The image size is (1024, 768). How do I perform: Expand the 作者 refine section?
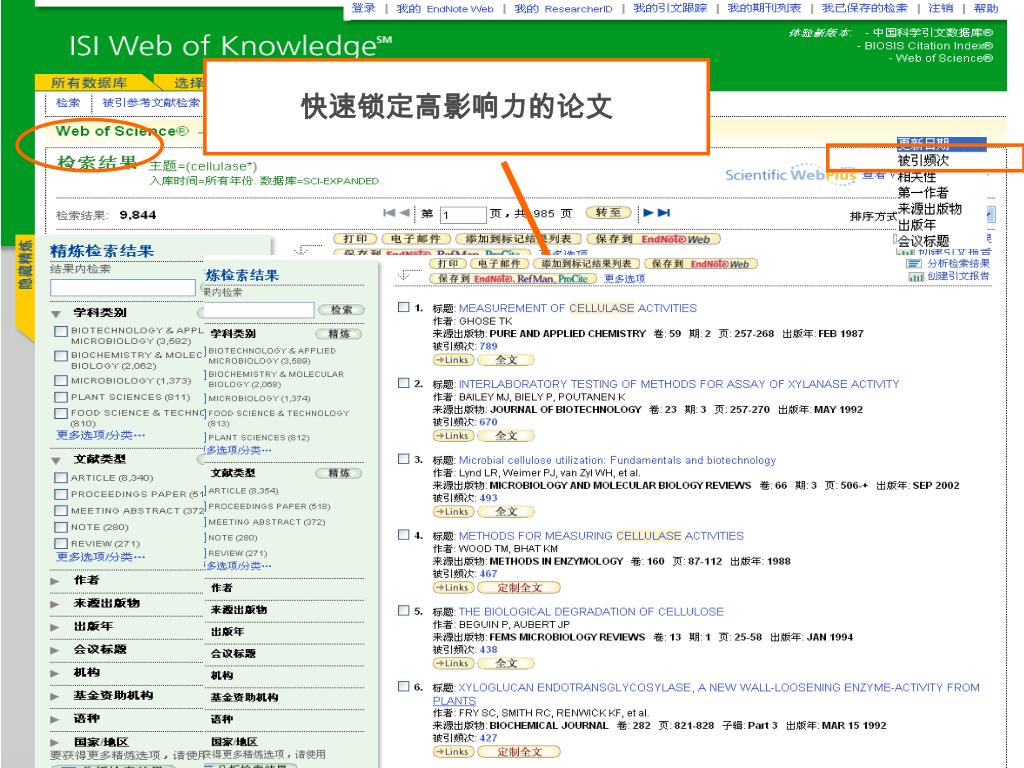55,581
